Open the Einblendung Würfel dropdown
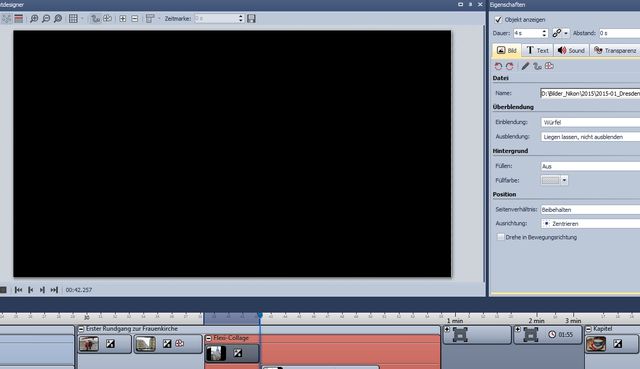Screen dimensions: 640x369 590,122
